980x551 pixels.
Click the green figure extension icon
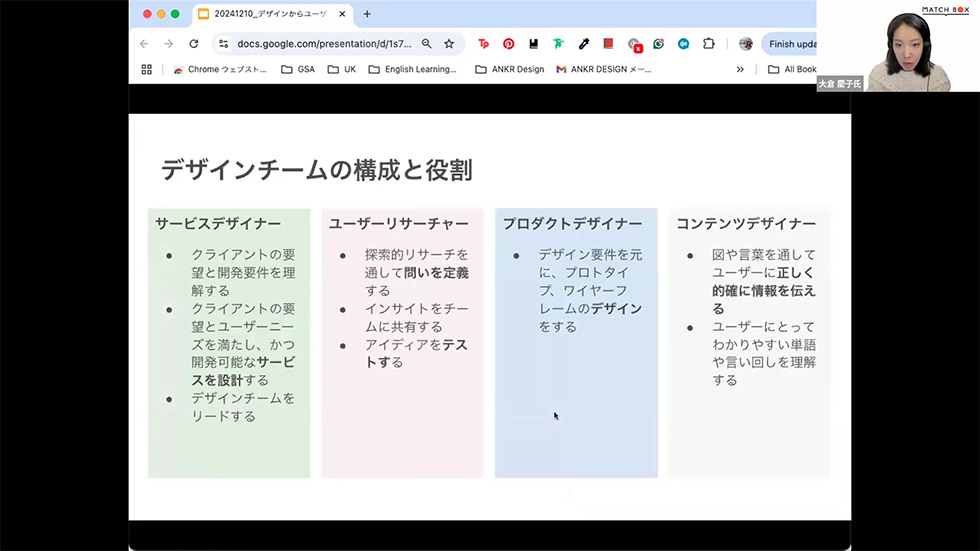(x=558, y=44)
